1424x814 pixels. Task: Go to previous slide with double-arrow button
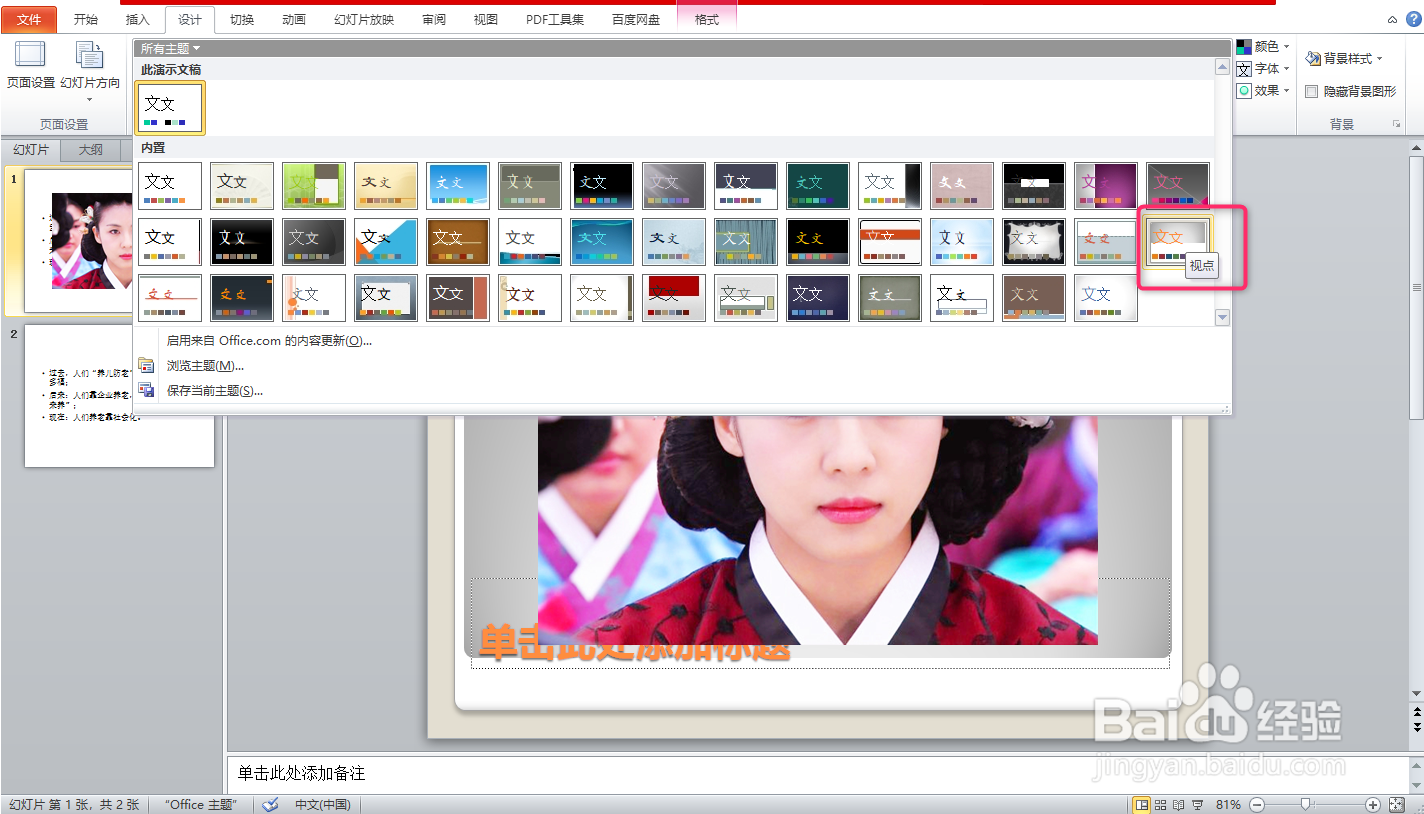1416,711
